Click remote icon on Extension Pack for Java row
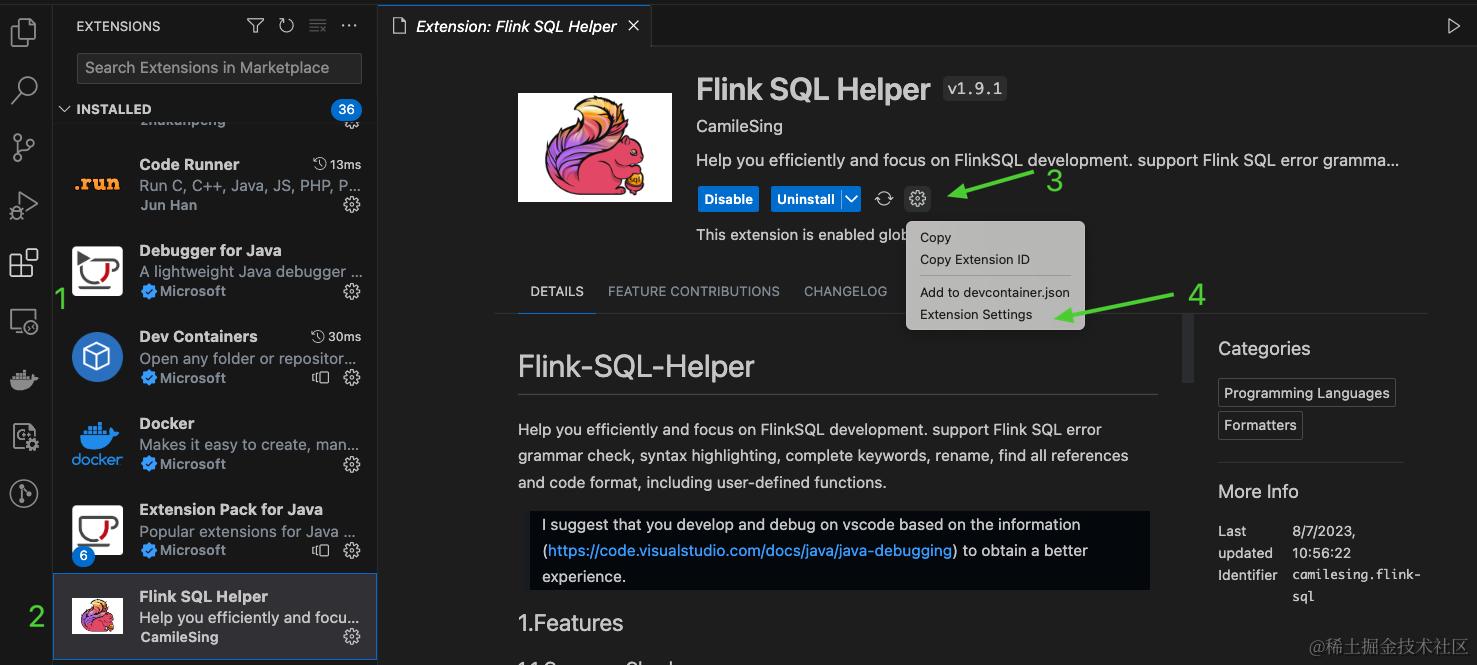 click(x=320, y=551)
